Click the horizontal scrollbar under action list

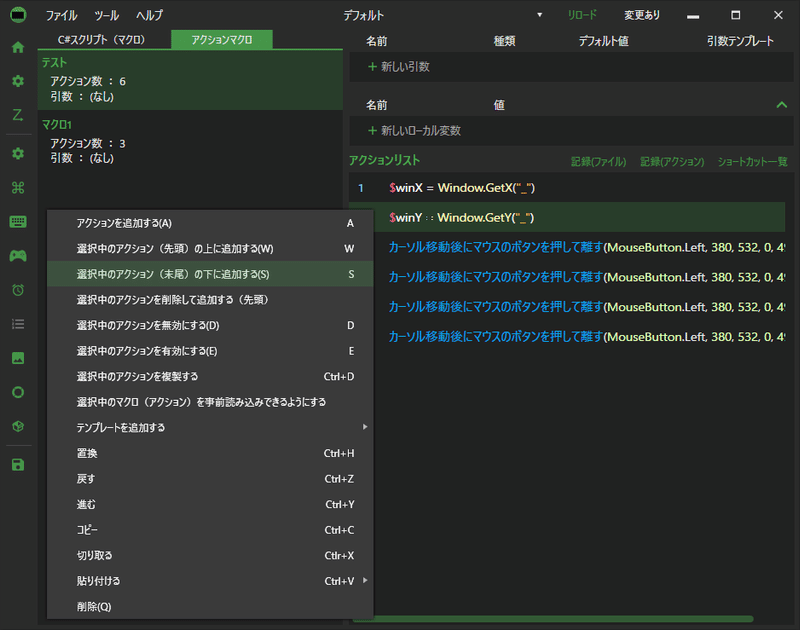pos(553,619)
